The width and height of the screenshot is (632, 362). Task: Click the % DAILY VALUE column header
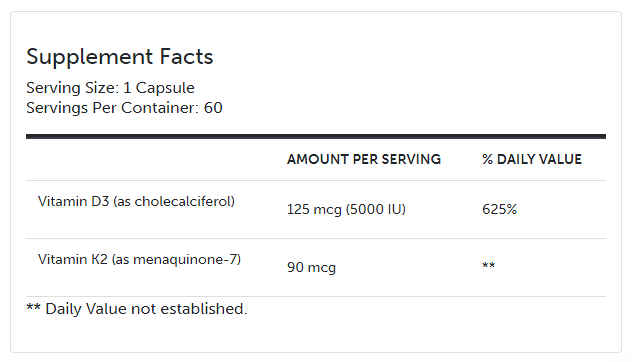532,159
